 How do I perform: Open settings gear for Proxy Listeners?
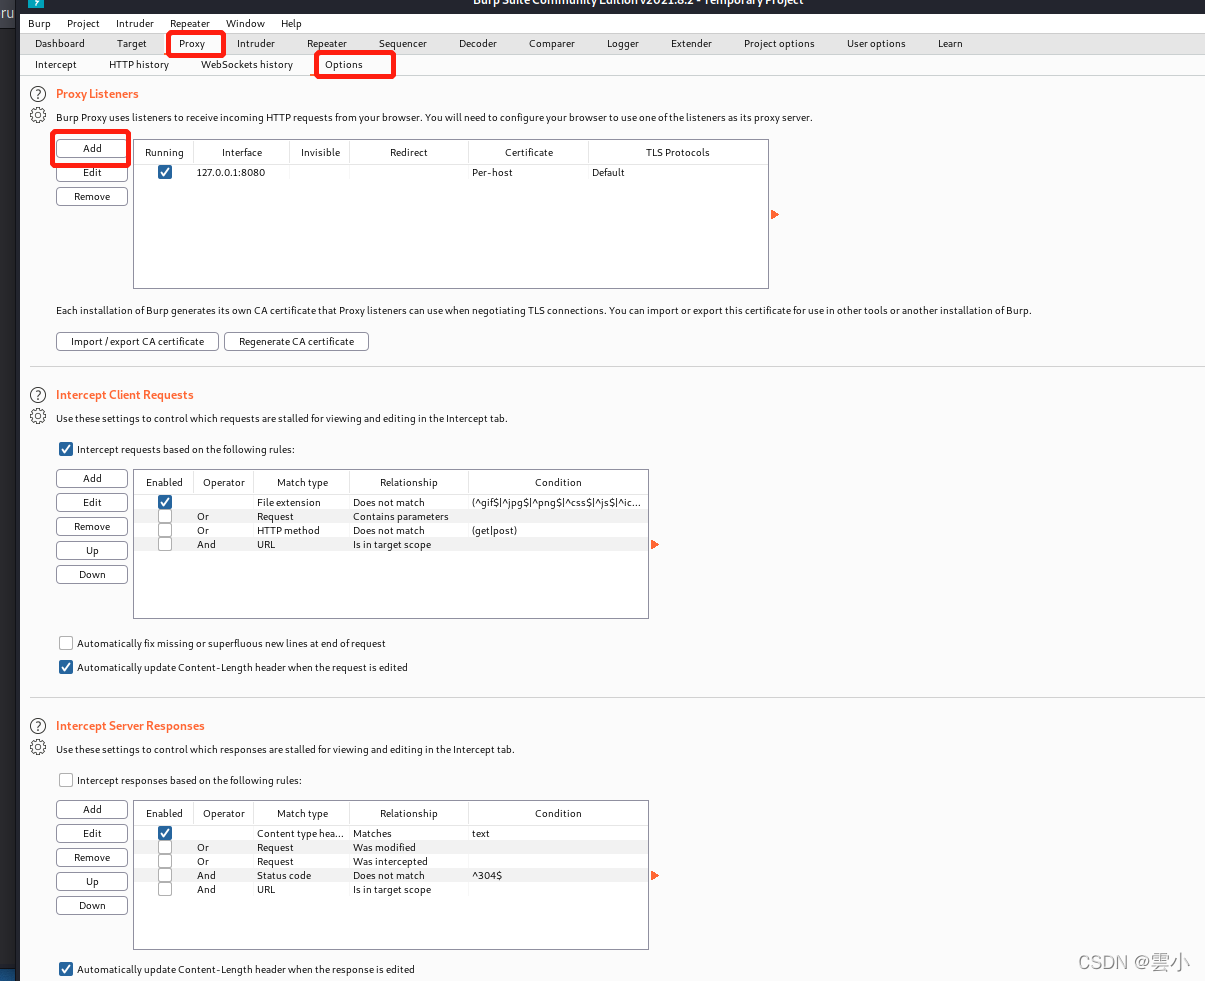38,116
